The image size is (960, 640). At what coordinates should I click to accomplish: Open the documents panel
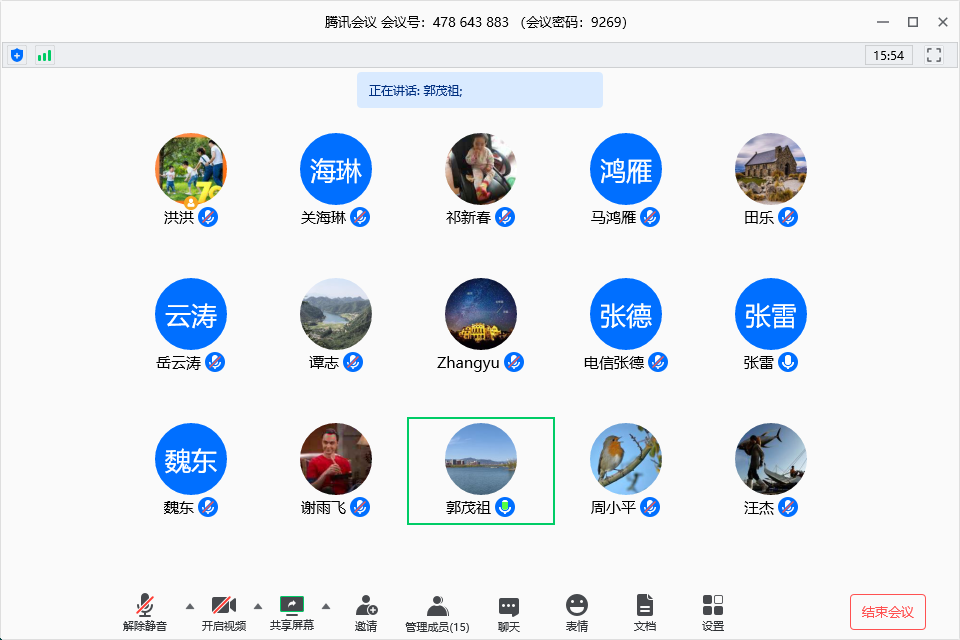[645, 612]
